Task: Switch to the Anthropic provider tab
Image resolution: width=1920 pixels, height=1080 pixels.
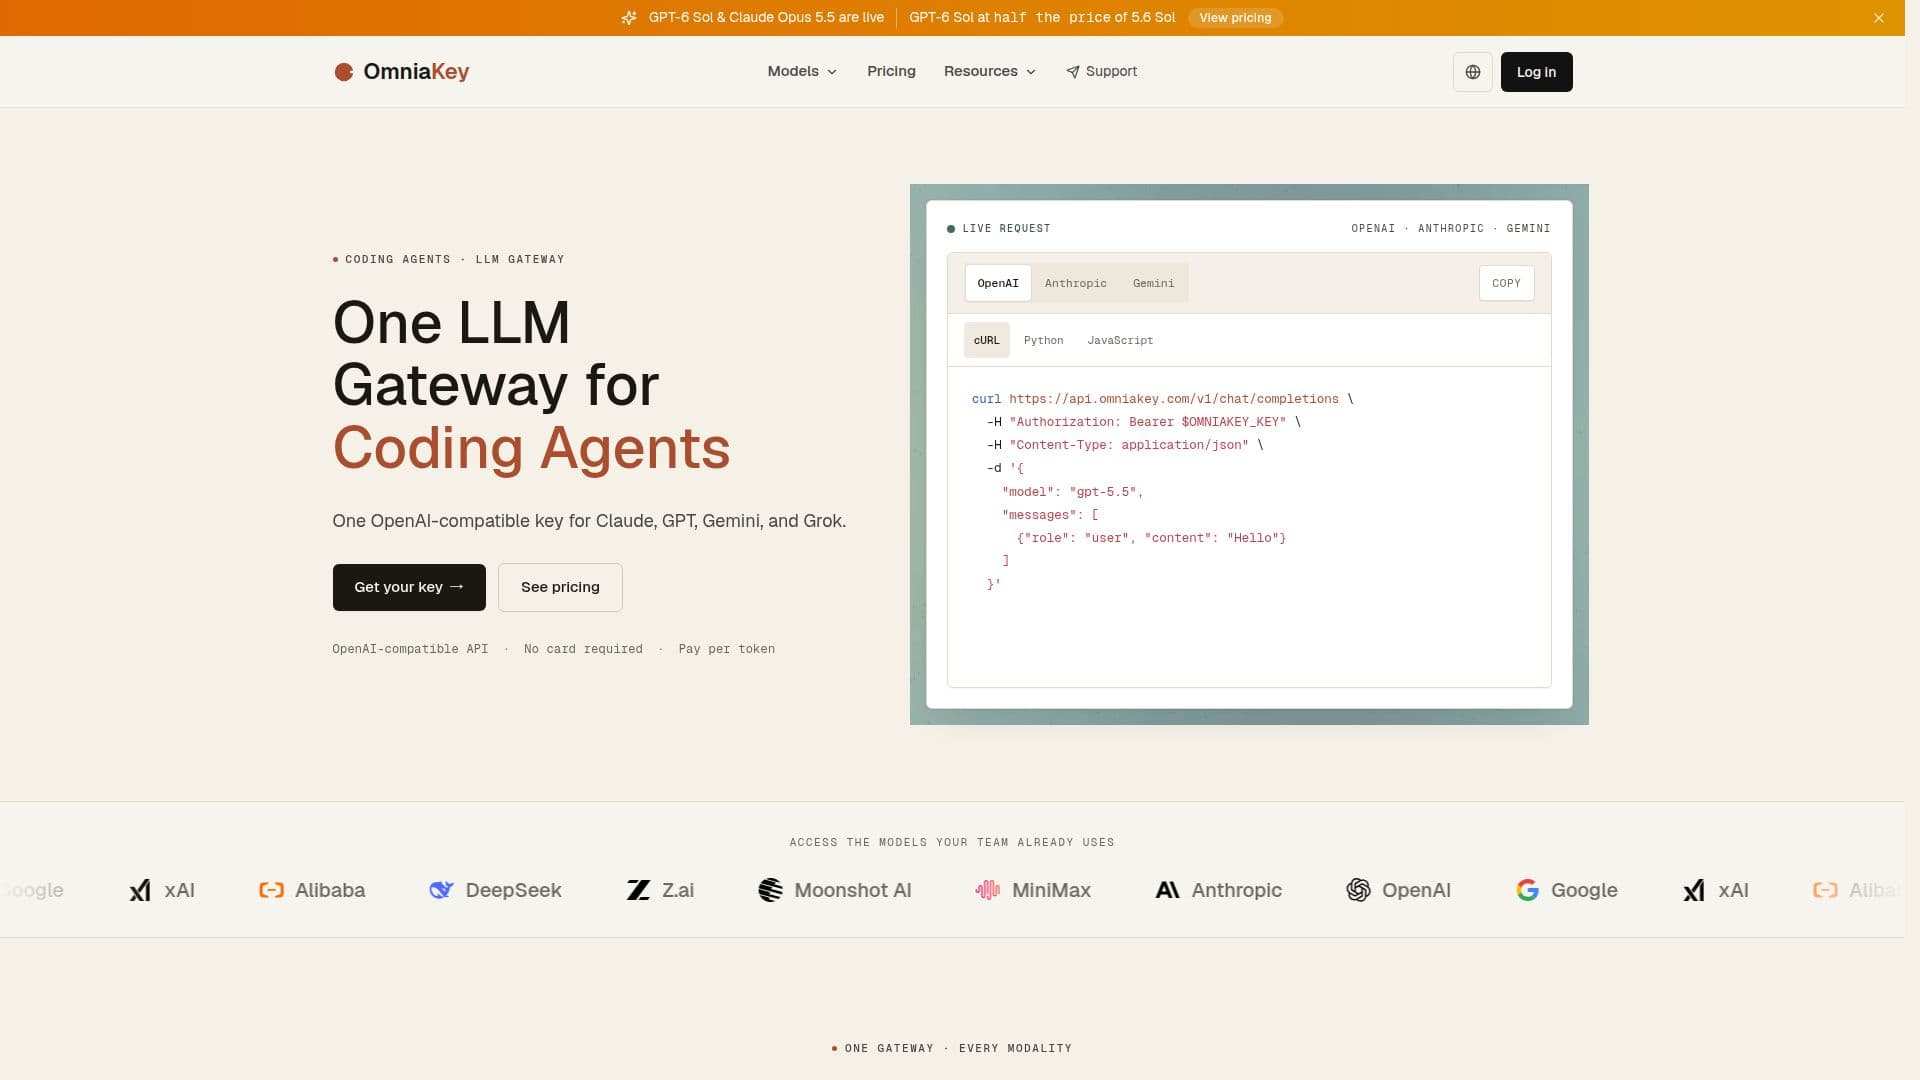Action: click(1076, 283)
